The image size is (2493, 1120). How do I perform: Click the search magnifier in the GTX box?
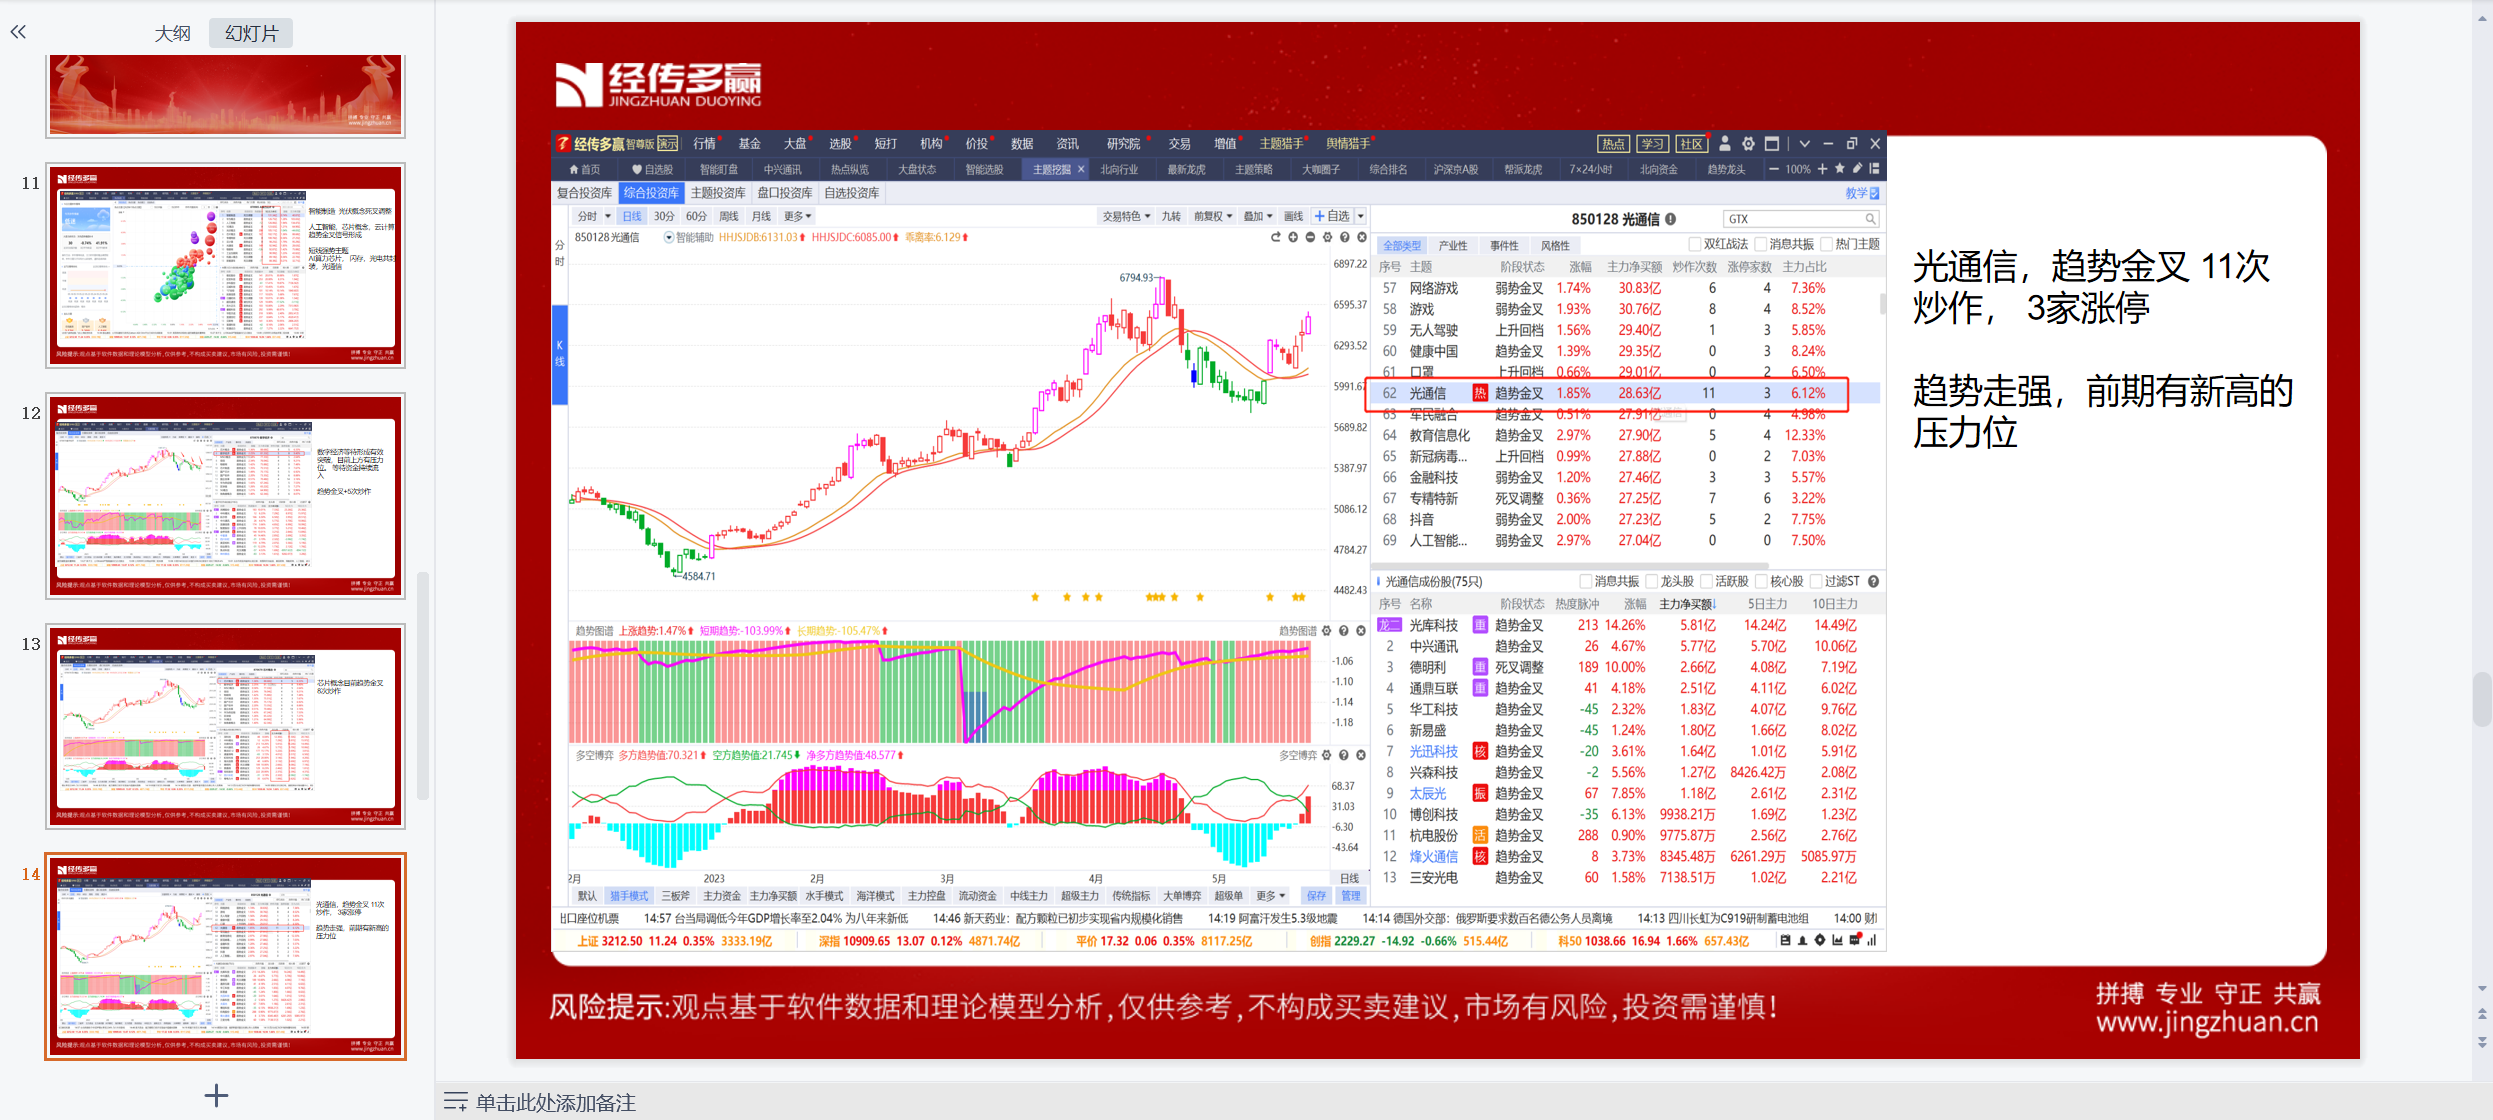[x=1869, y=219]
